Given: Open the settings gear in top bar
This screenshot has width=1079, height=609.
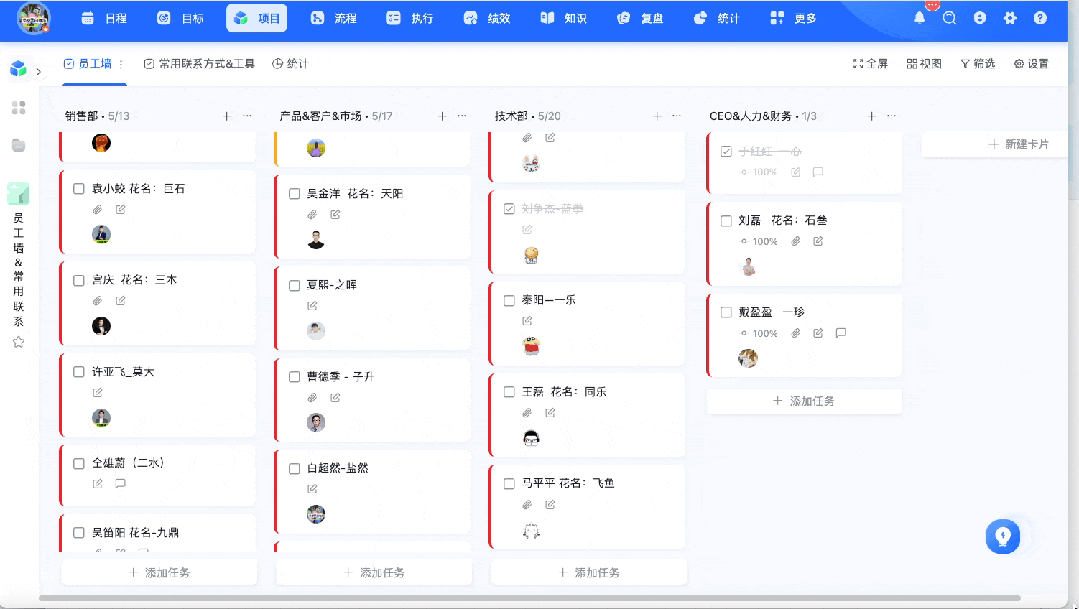Looking at the screenshot, I should tap(1010, 18).
